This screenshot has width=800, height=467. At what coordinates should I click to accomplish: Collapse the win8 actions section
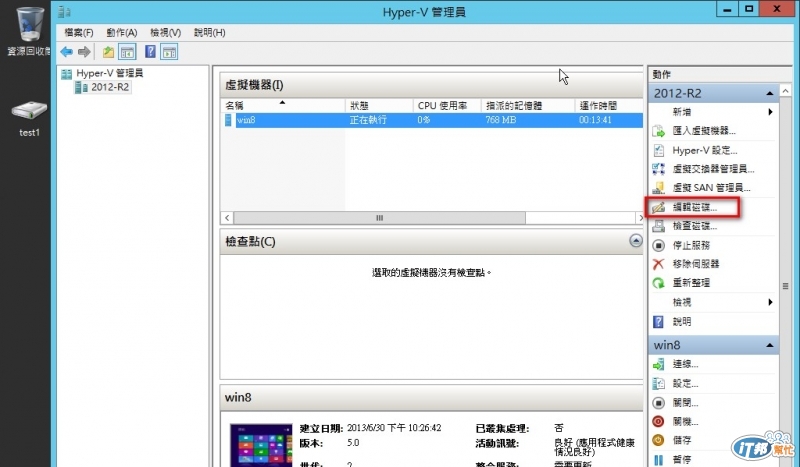coord(769,346)
